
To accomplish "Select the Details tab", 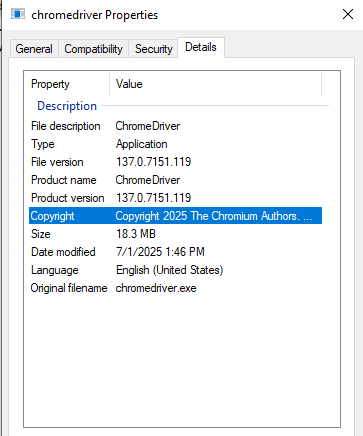I will click(201, 47).
